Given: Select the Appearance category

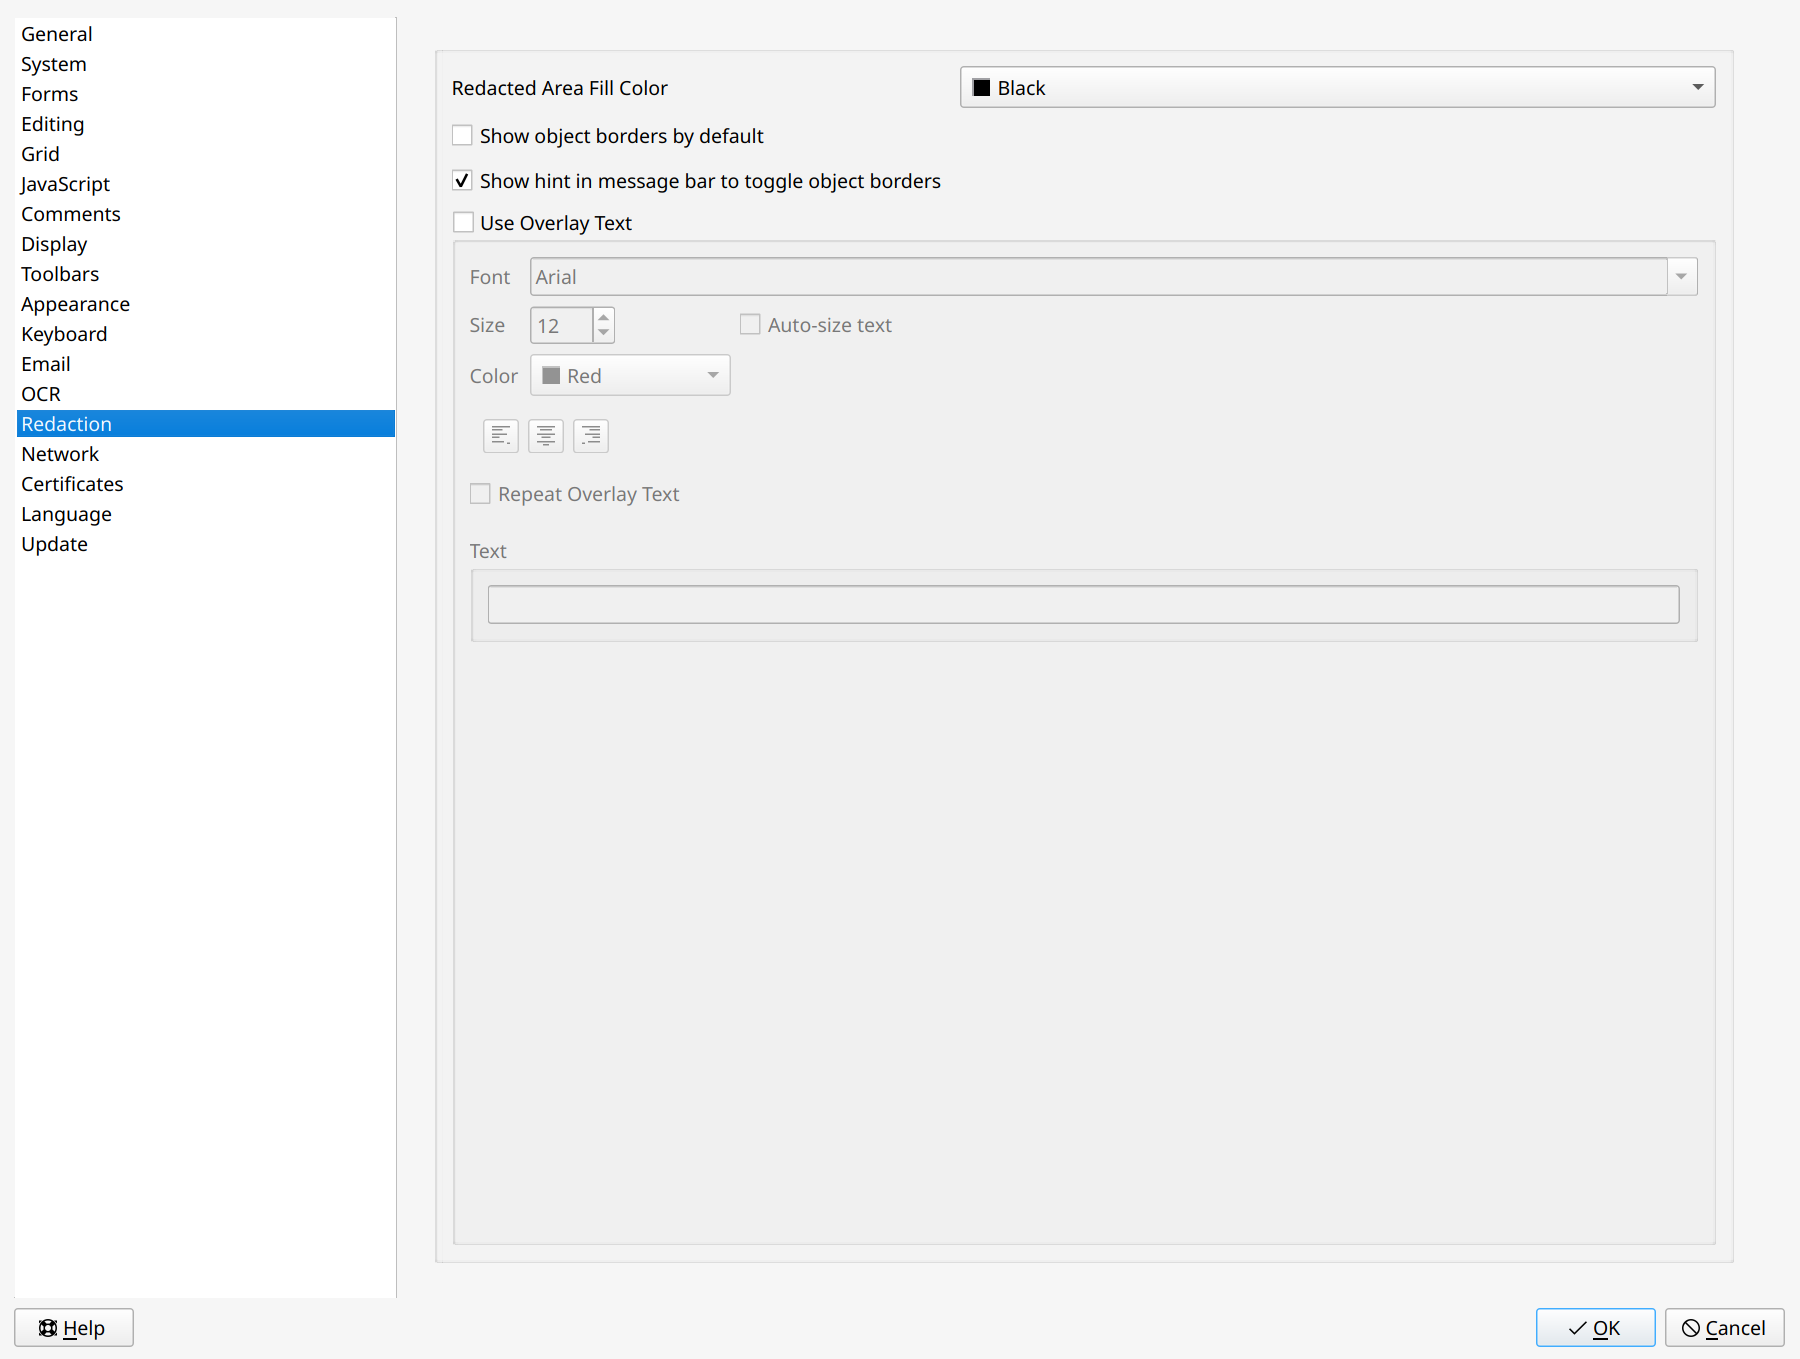Looking at the screenshot, I should pos(76,303).
